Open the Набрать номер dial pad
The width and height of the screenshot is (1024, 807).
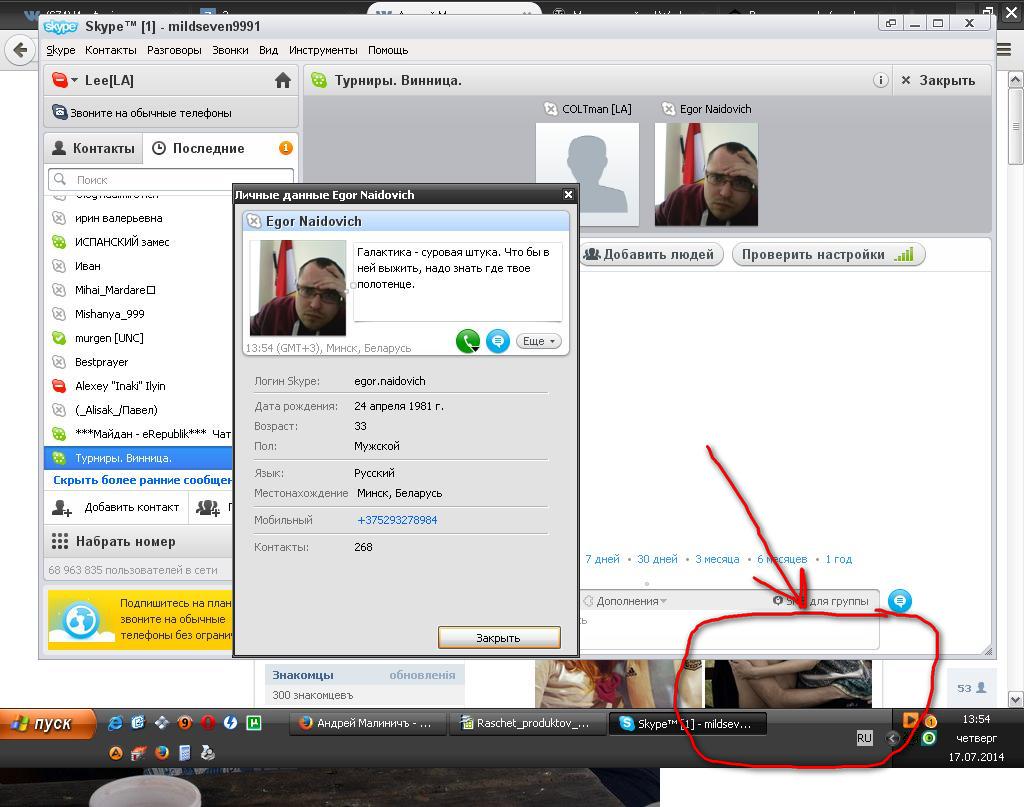pyautogui.click(x=138, y=541)
